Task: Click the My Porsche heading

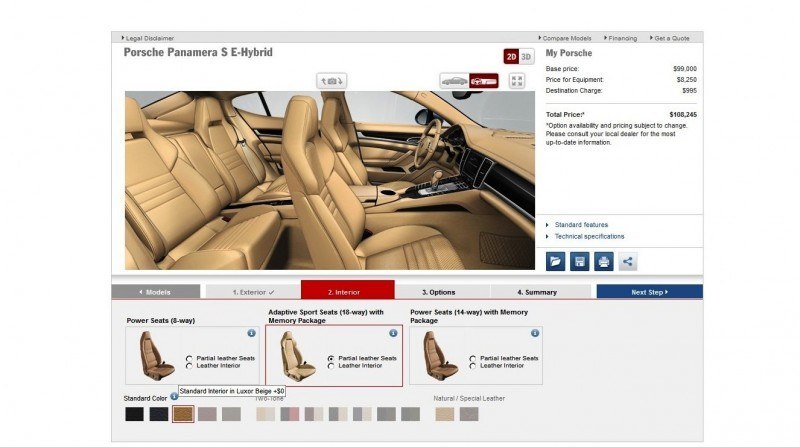Action: coord(569,53)
